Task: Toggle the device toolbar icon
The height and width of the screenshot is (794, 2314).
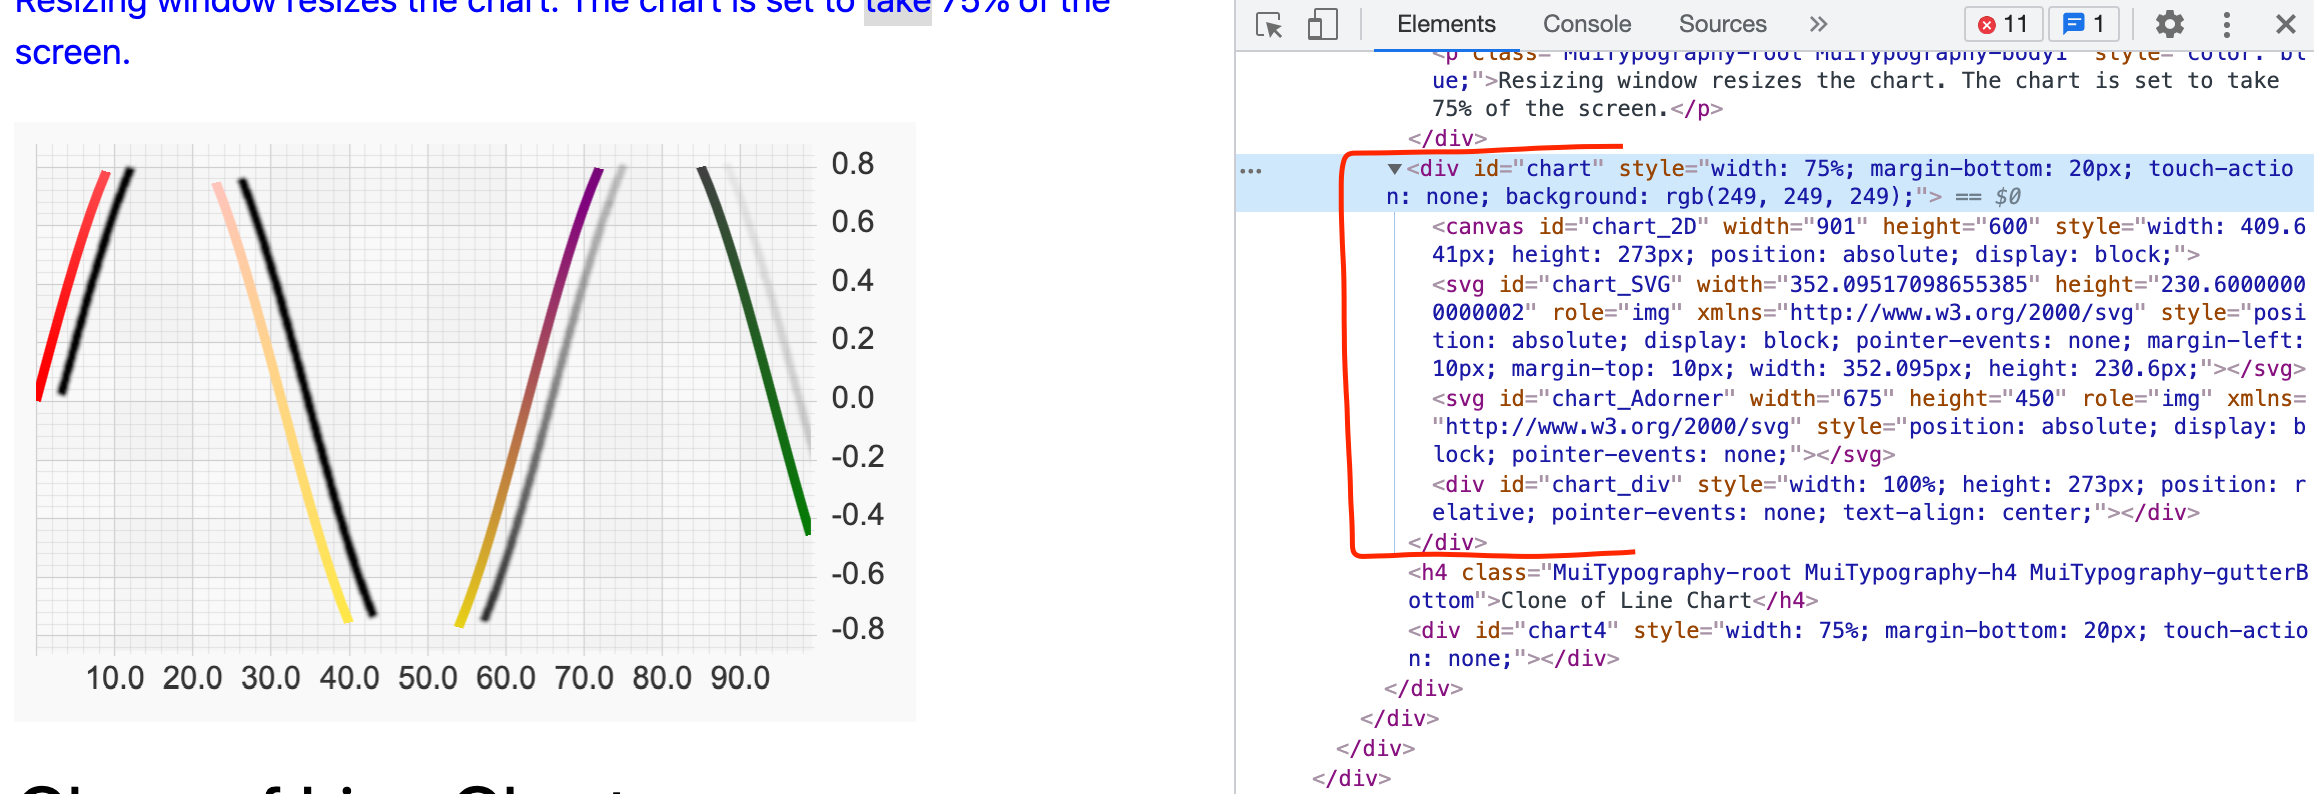Action: point(1322,25)
